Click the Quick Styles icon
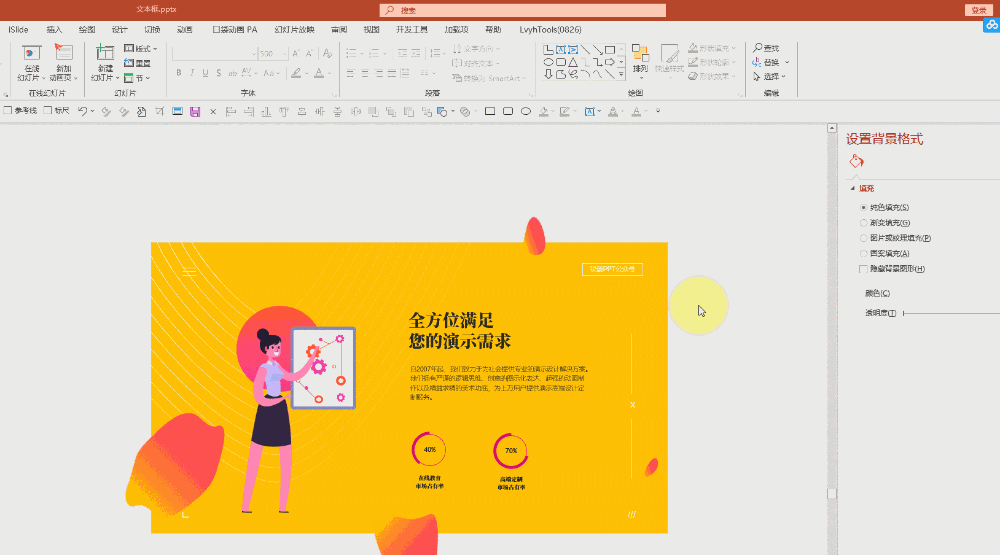1000x555 pixels. [x=669, y=54]
